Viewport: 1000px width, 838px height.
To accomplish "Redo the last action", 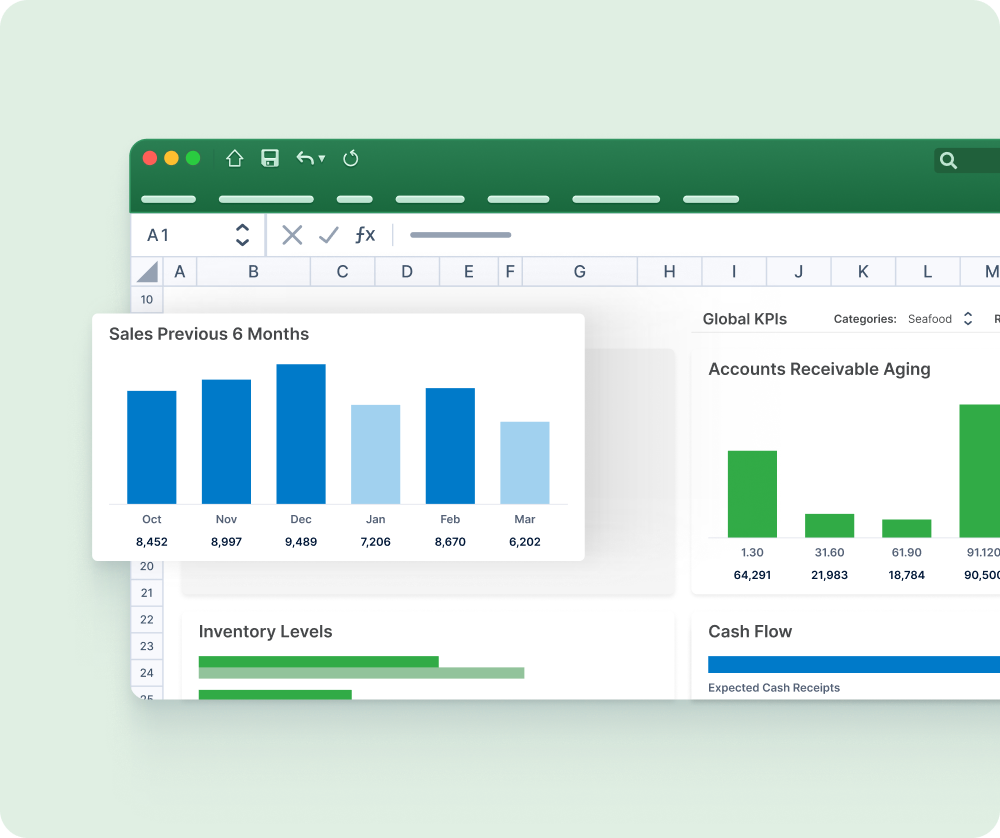I will (x=350, y=158).
